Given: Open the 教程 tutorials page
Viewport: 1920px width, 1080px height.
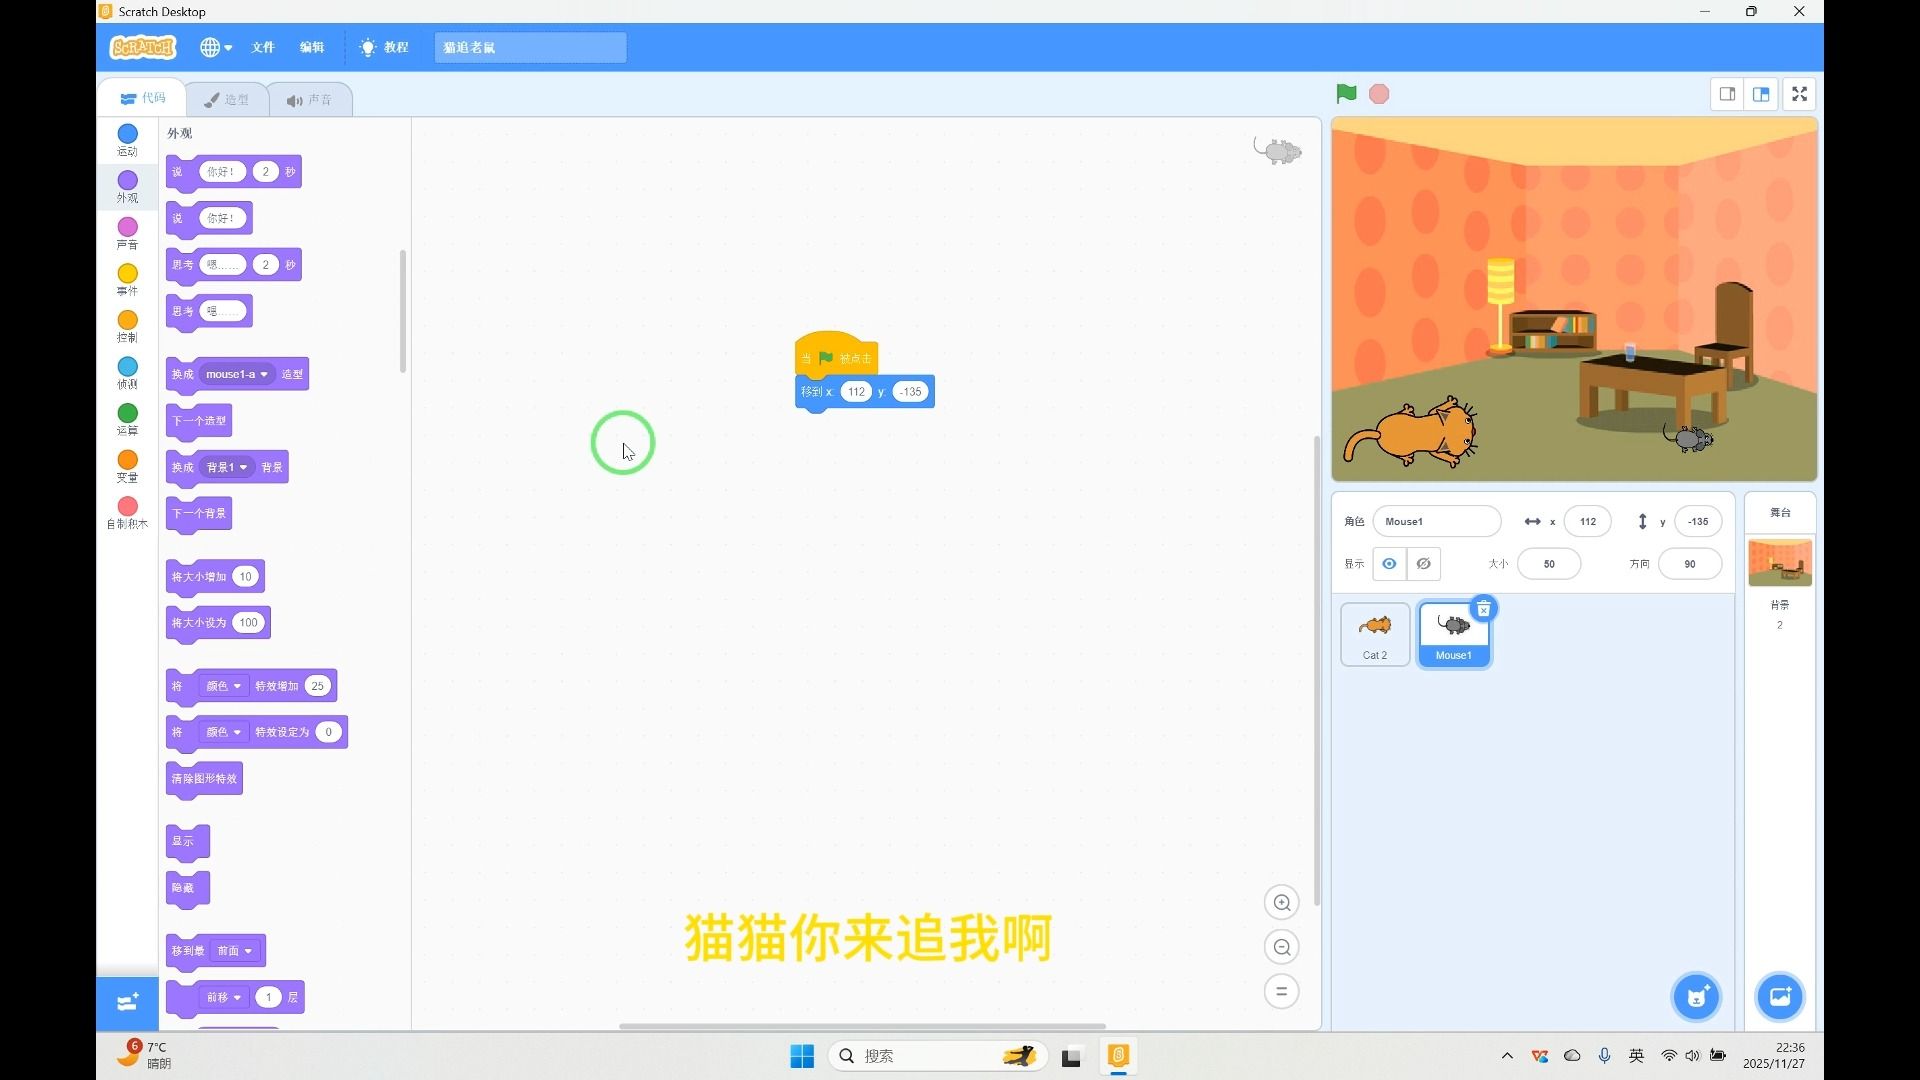Looking at the screenshot, I should pos(384,47).
